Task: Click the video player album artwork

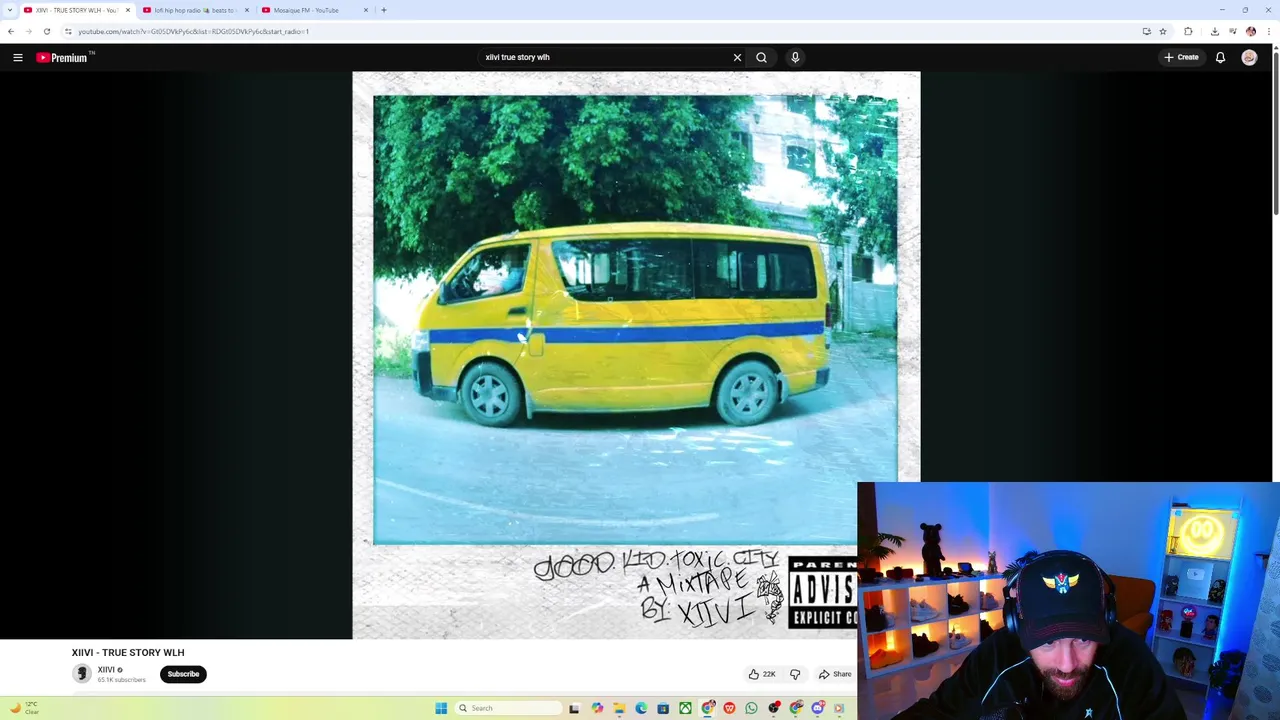Action: click(x=636, y=355)
